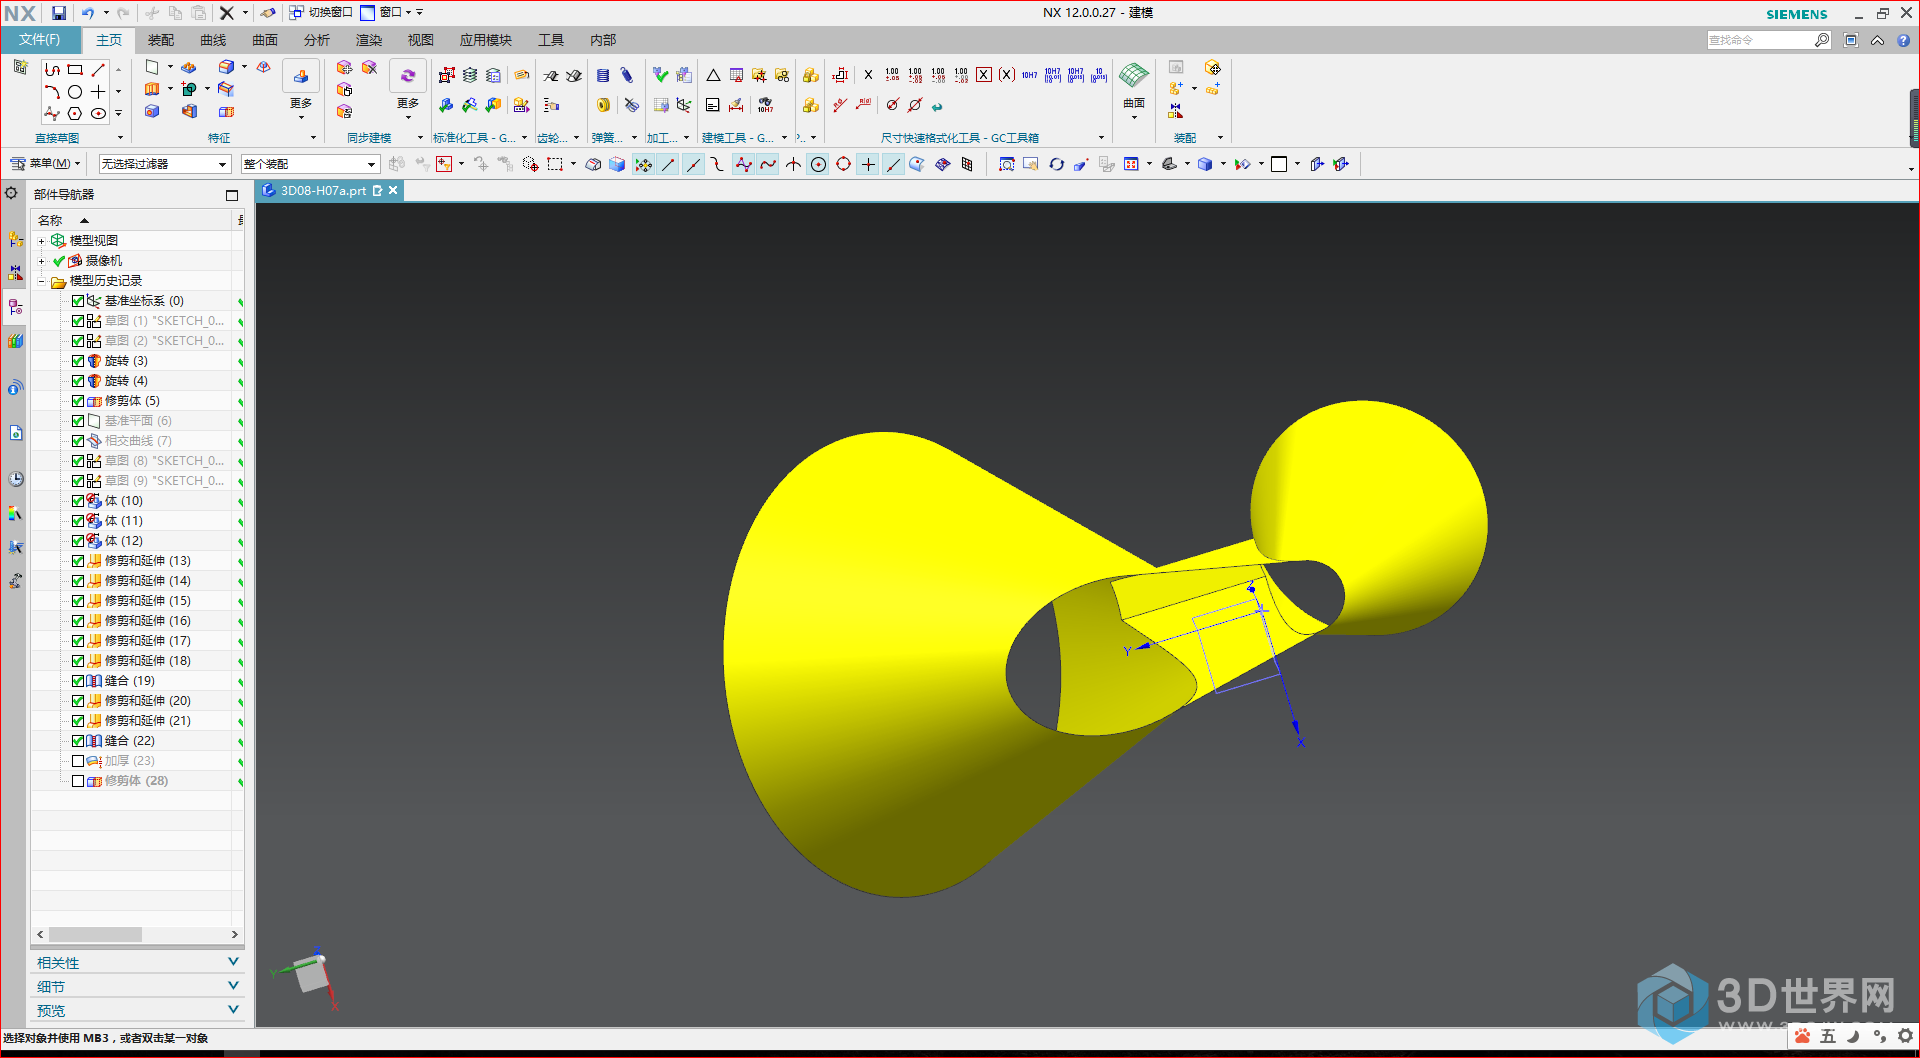Screen dimensions: 1920x1058
Task: Open the 文件(F) menu
Action: [x=39, y=40]
